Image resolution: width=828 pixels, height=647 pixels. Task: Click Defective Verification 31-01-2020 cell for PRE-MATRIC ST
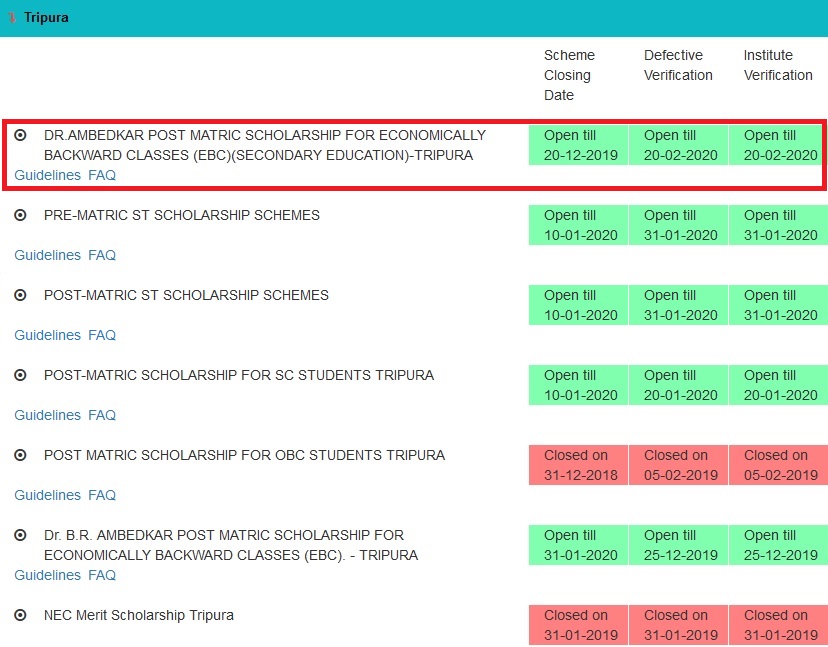pyautogui.click(x=679, y=225)
